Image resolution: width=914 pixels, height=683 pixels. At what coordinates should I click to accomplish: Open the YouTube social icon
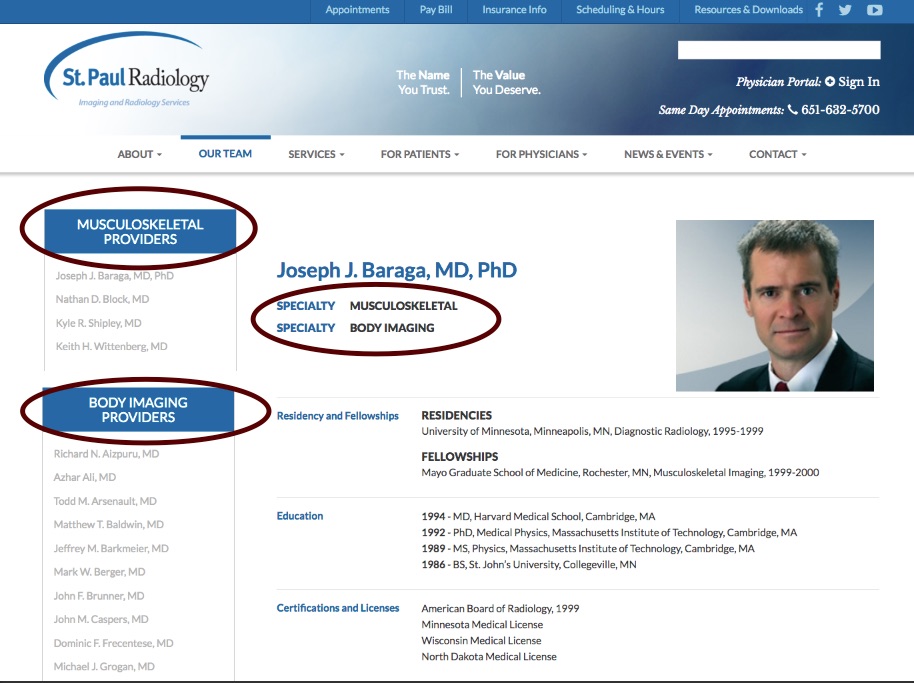(x=874, y=10)
